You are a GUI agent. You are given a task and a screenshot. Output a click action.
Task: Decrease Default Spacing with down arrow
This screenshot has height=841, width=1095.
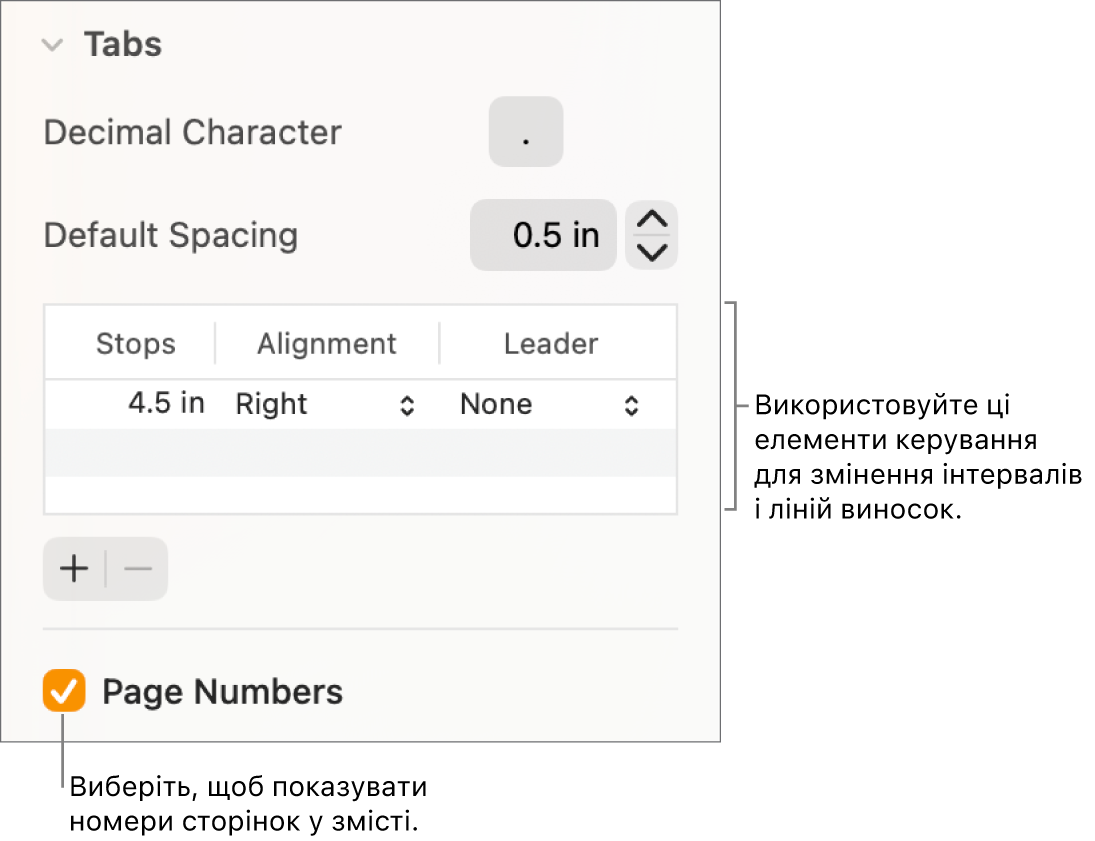point(652,252)
